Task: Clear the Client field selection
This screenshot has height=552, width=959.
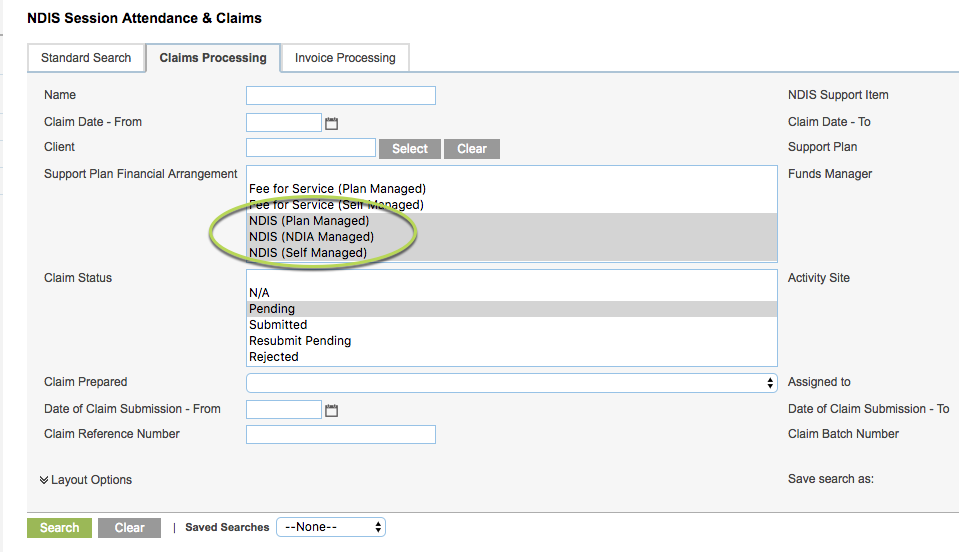Action: click(472, 149)
